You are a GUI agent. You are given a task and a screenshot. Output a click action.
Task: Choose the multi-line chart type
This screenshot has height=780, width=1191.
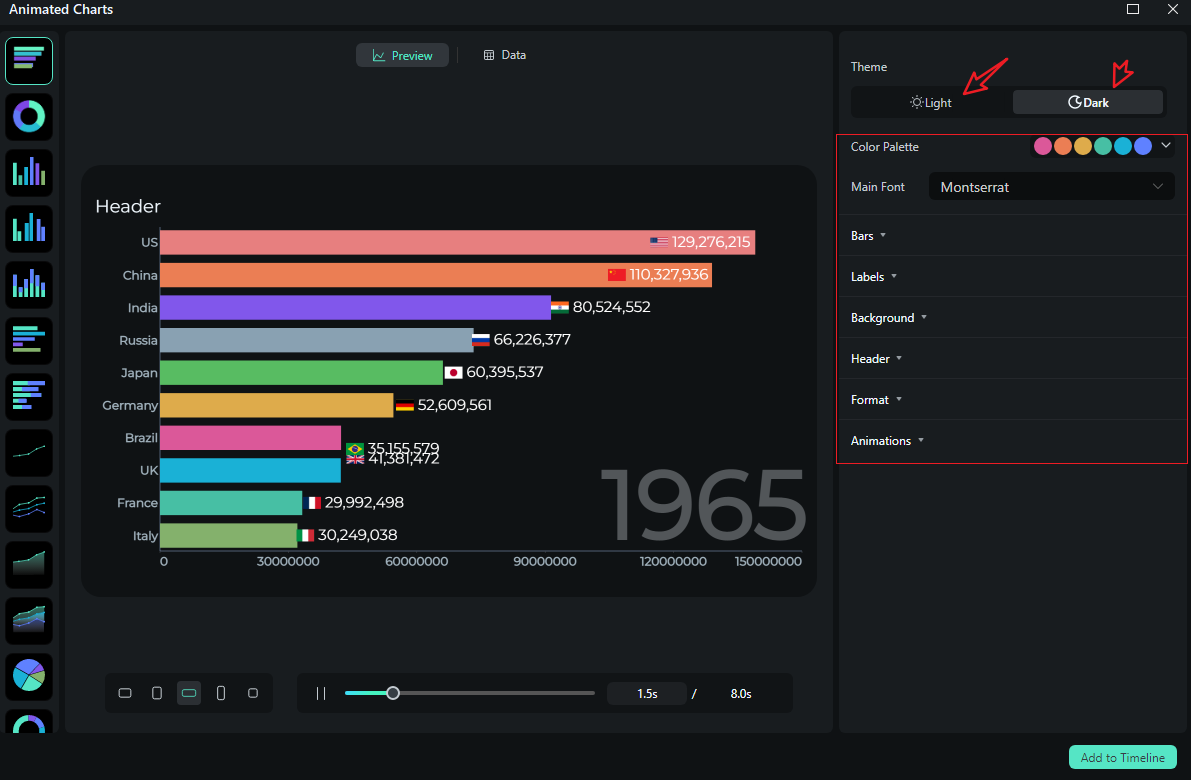28,509
